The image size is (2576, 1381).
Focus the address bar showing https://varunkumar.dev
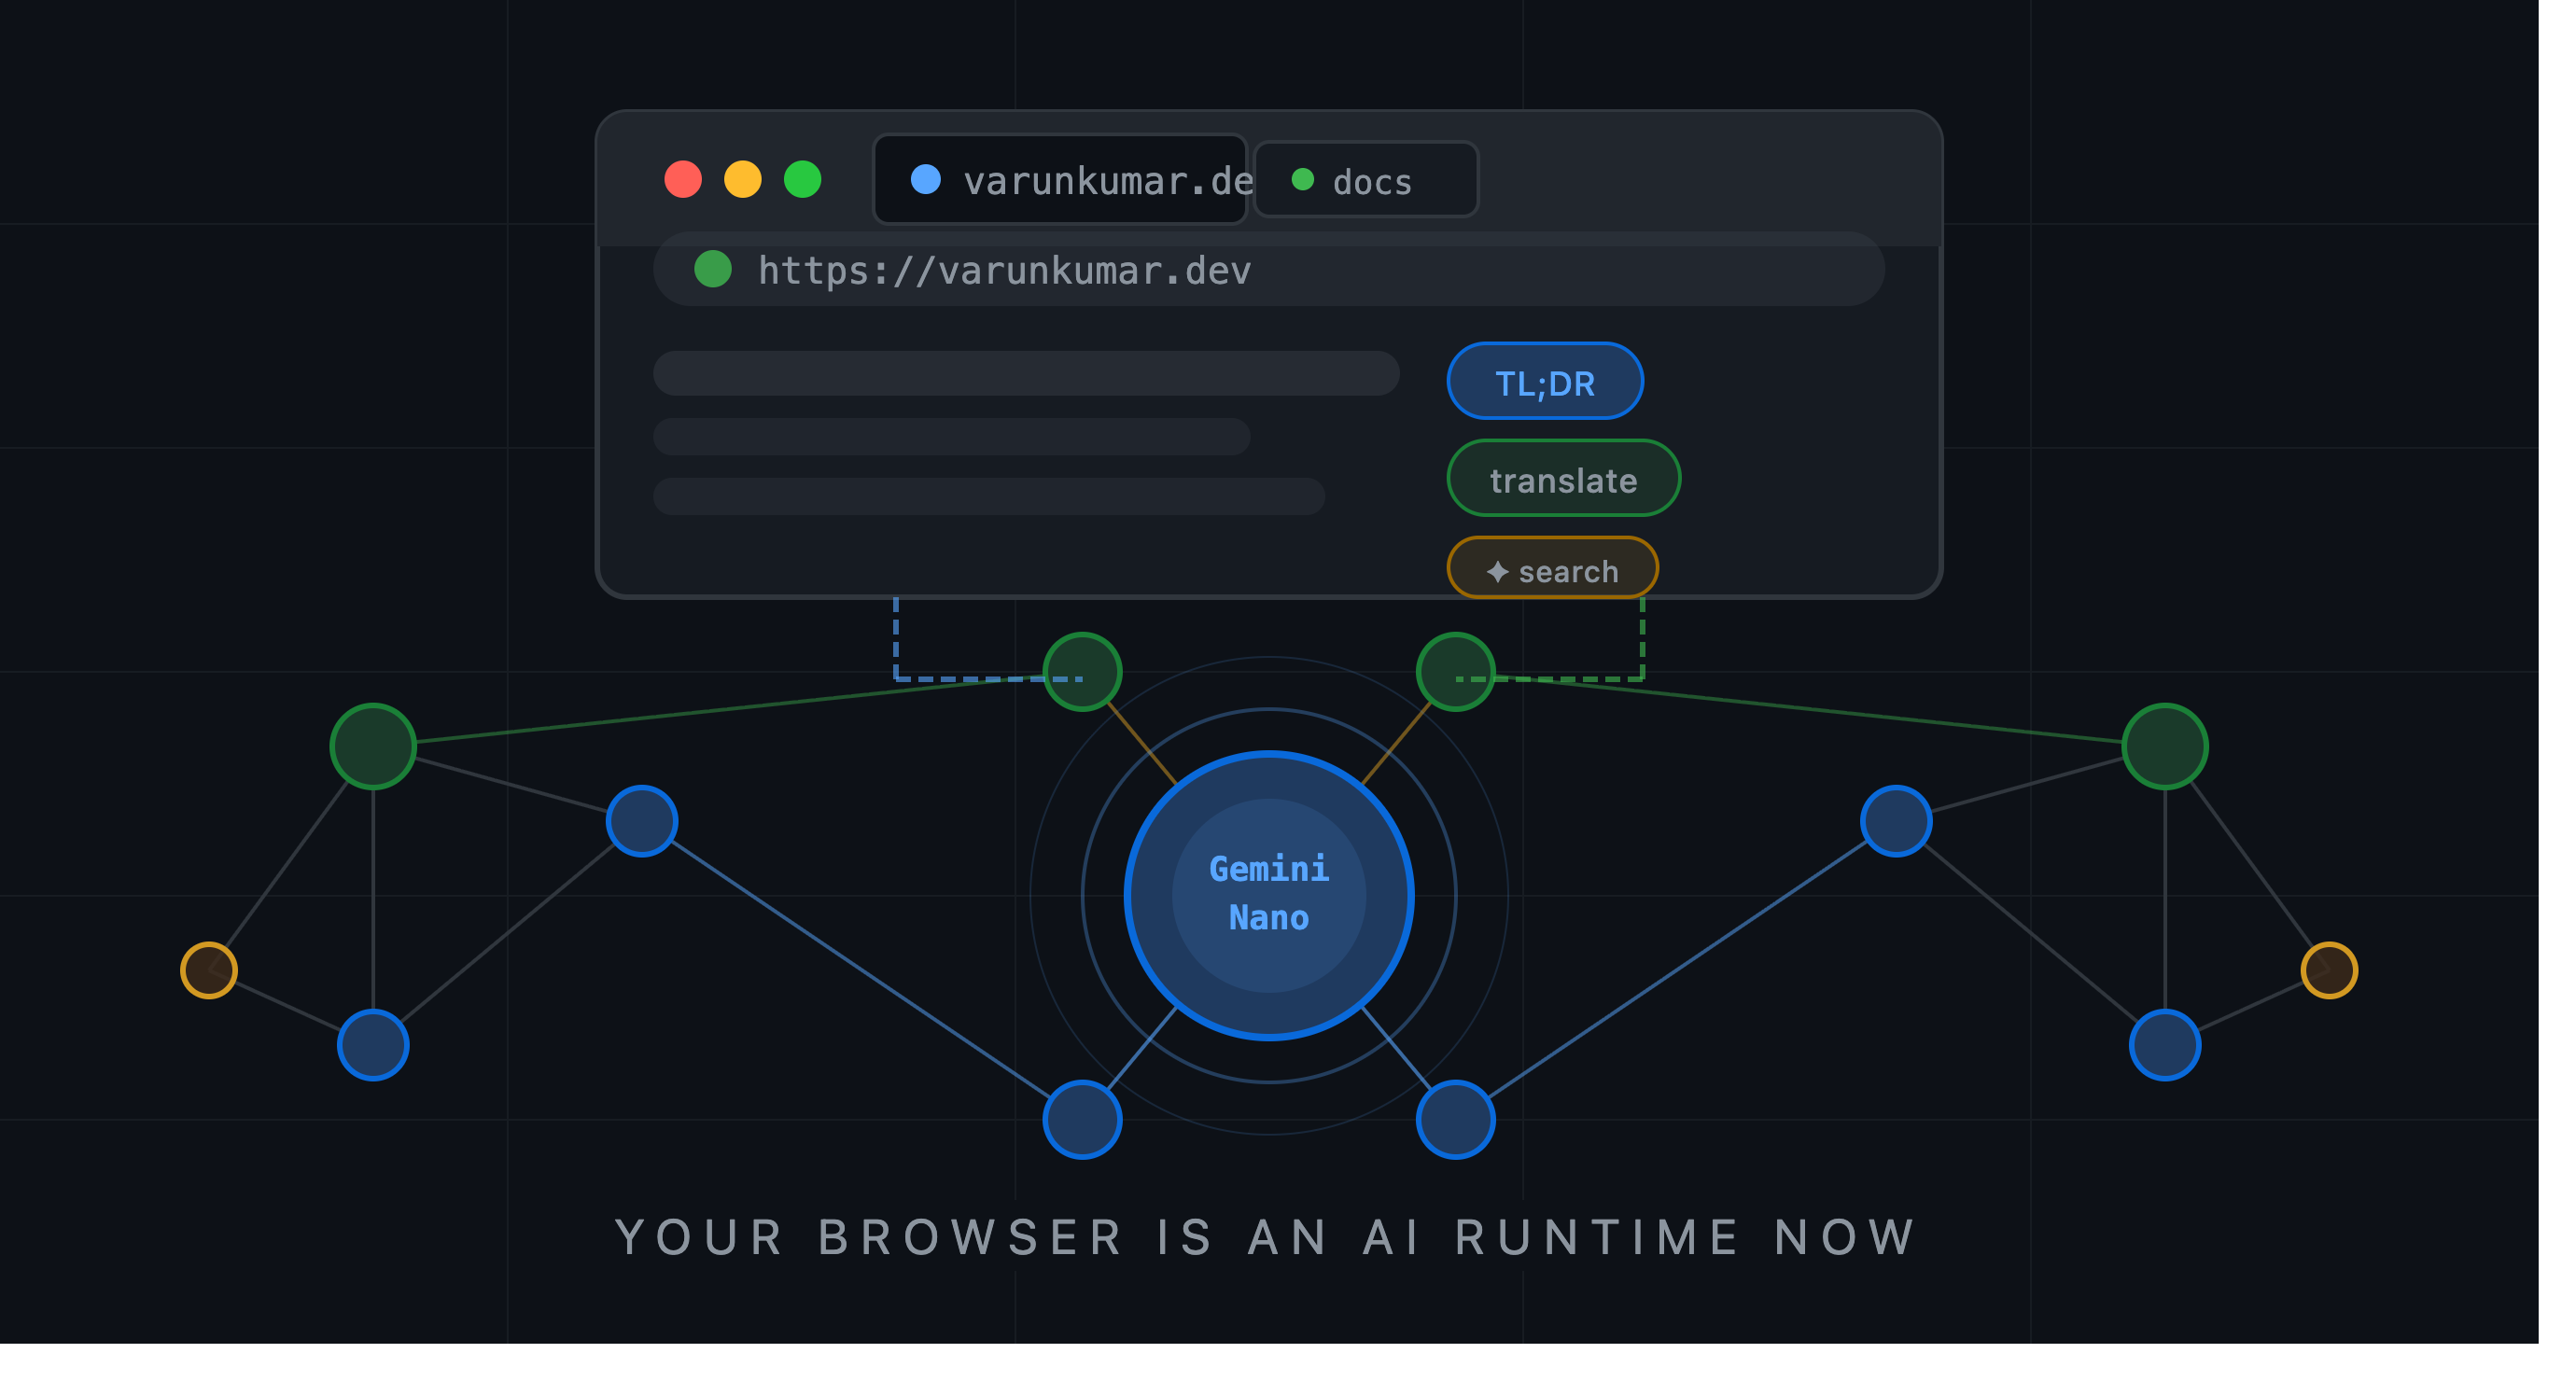pyautogui.click(x=1269, y=270)
